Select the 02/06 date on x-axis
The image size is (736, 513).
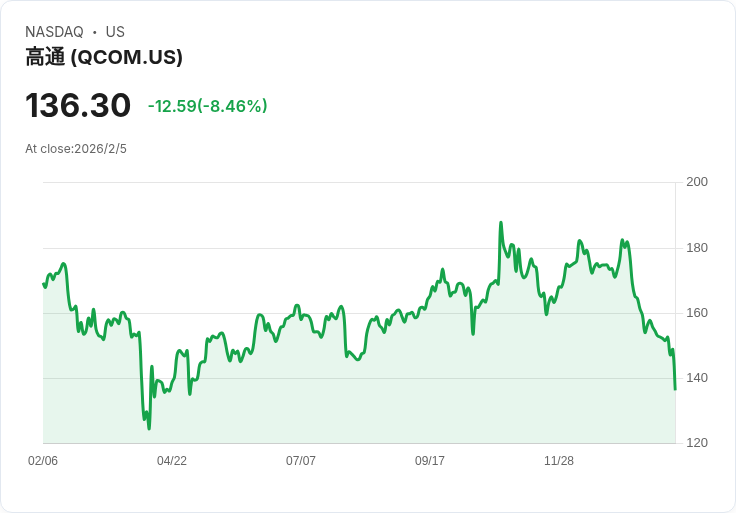tap(43, 461)
